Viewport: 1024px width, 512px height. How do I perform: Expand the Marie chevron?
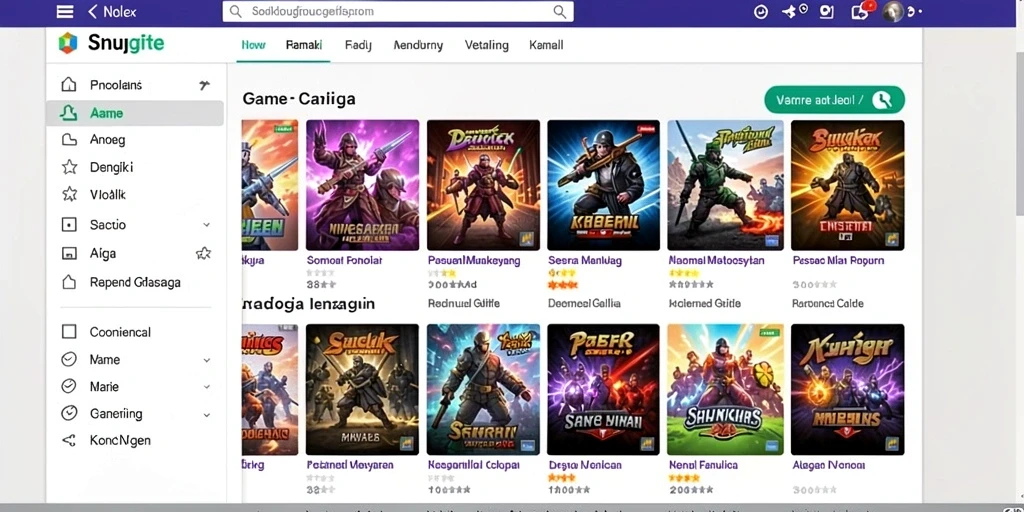click(206, 387)
